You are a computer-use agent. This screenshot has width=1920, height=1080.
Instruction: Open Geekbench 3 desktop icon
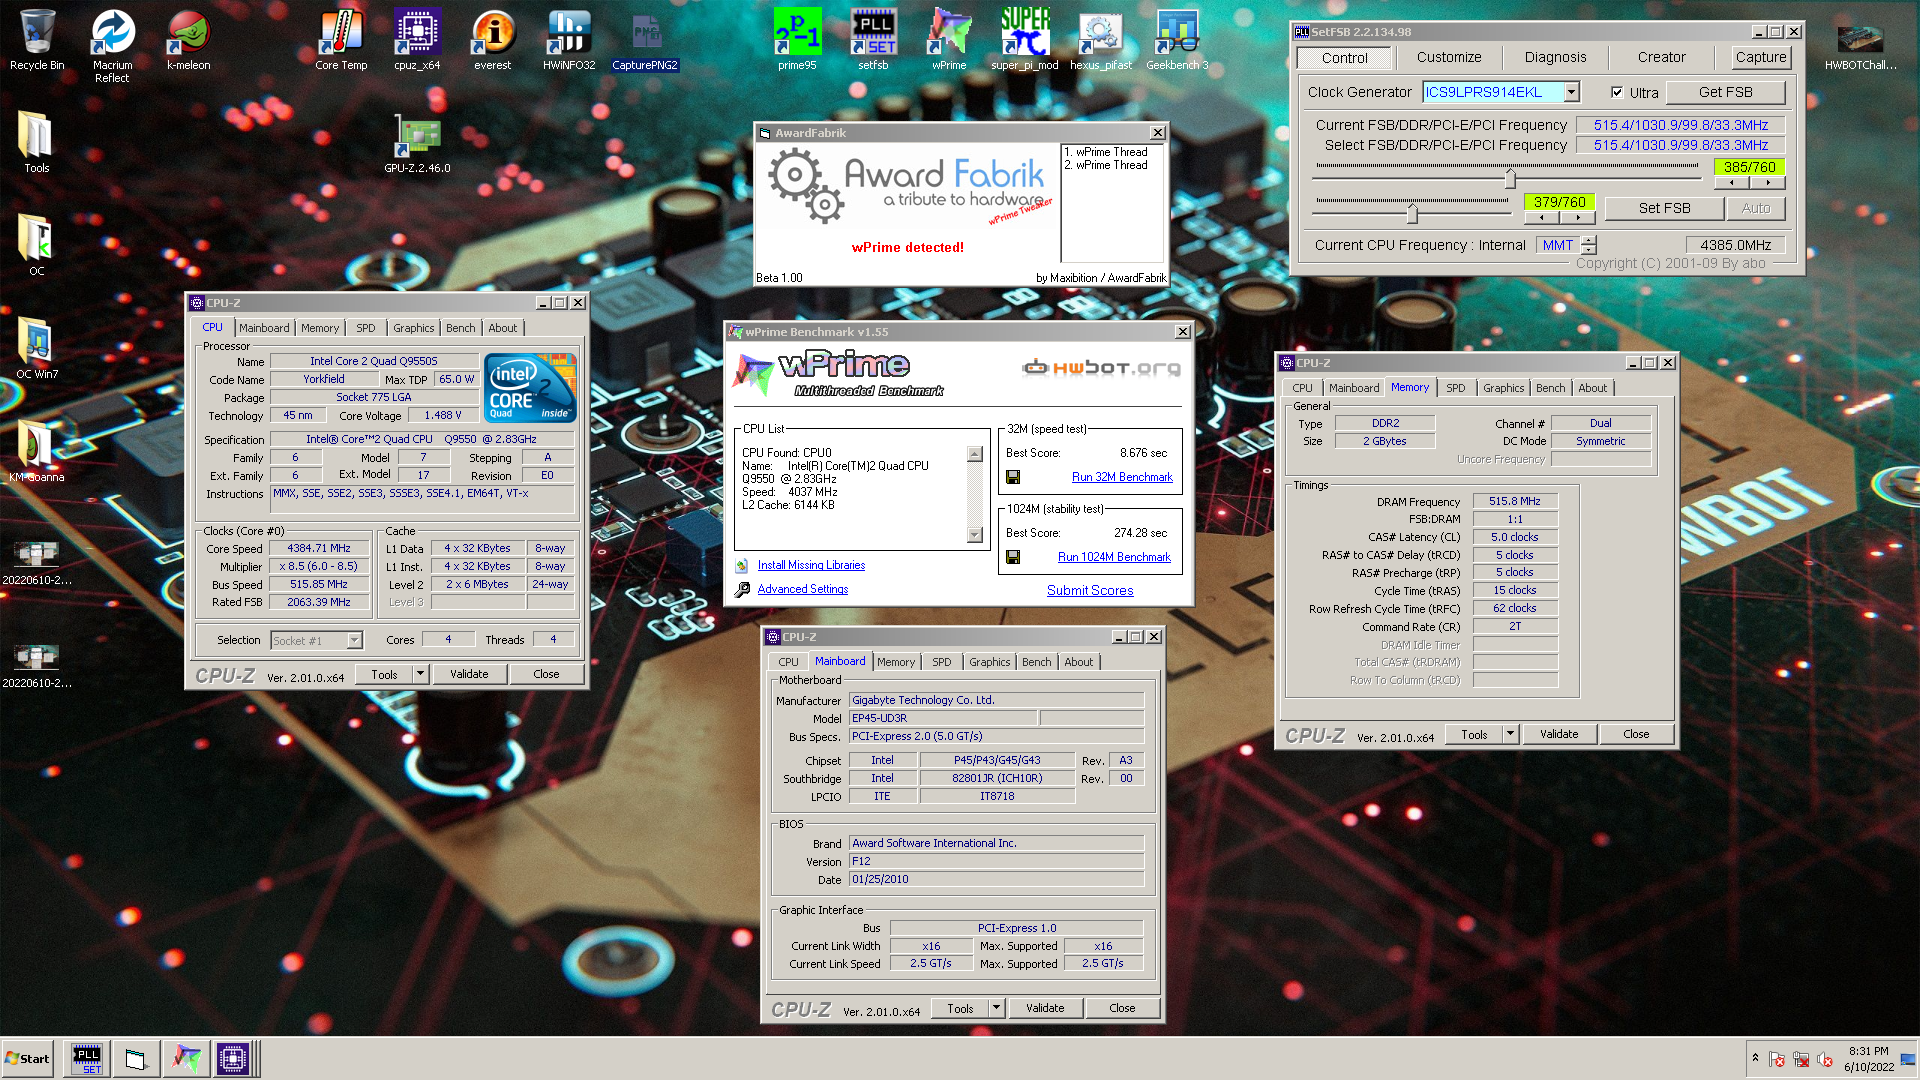click(x=1177, y=40)
